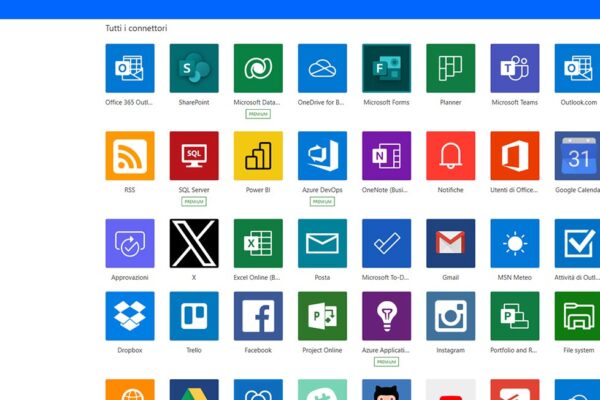Click the 'Microsoft Teams' label text
This screenshot has height=400, width=600.
(x=515, y=102)
